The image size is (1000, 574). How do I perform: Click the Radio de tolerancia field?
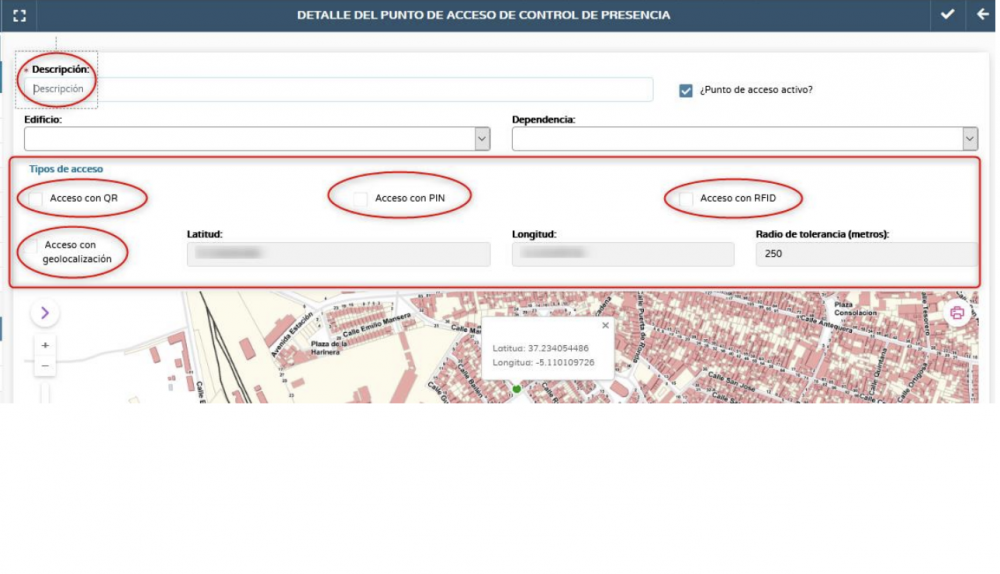[866, 254]
